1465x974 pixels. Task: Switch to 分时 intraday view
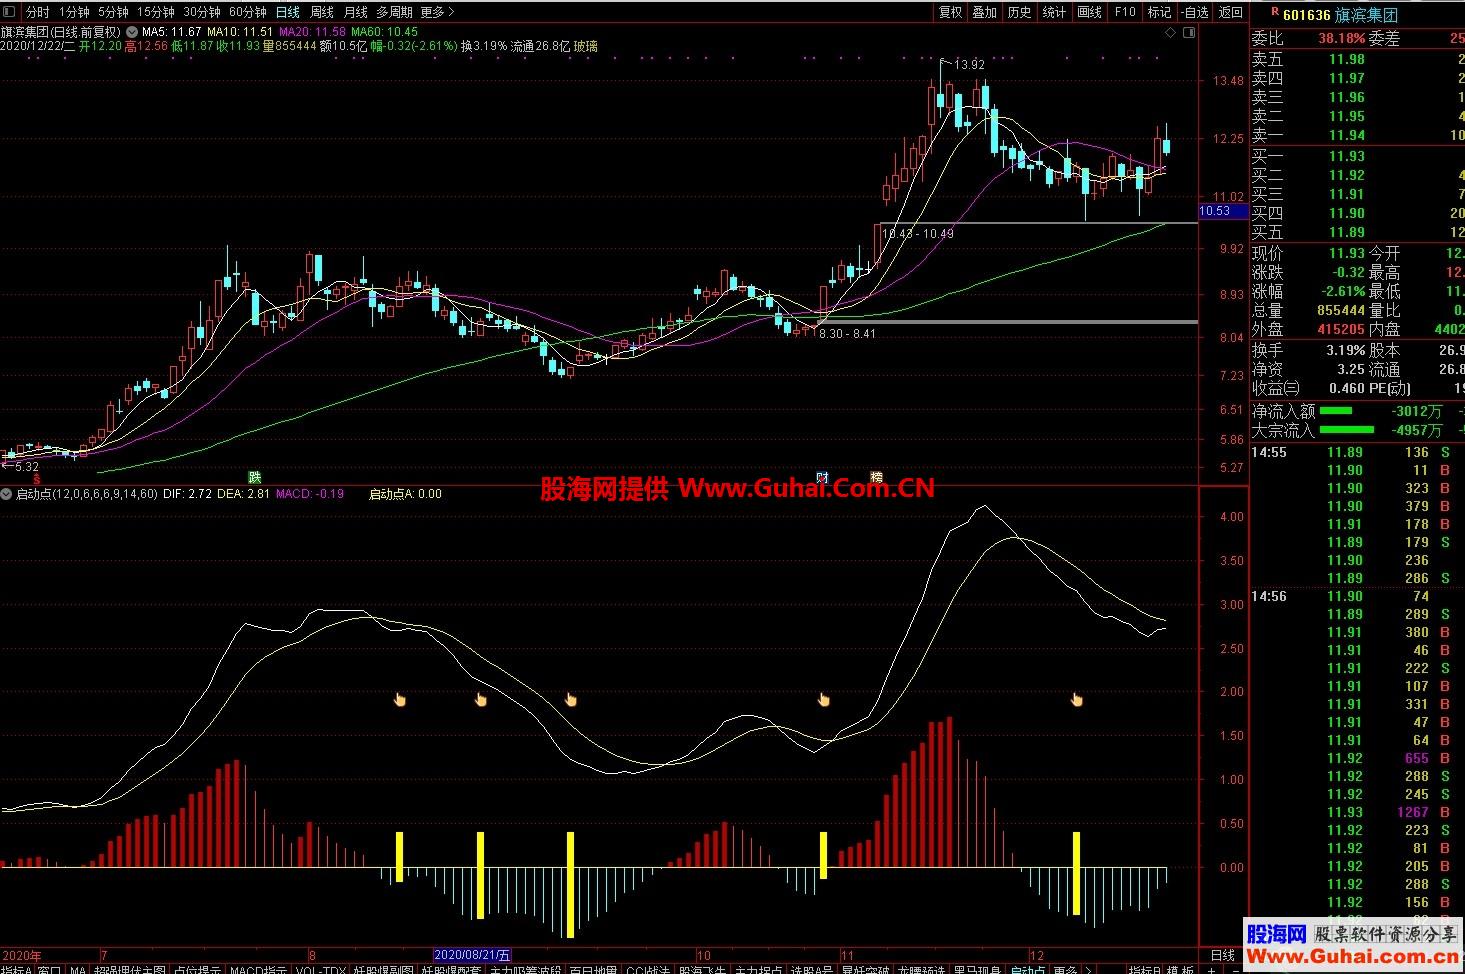pyautogui.click(x=37, y=12)
